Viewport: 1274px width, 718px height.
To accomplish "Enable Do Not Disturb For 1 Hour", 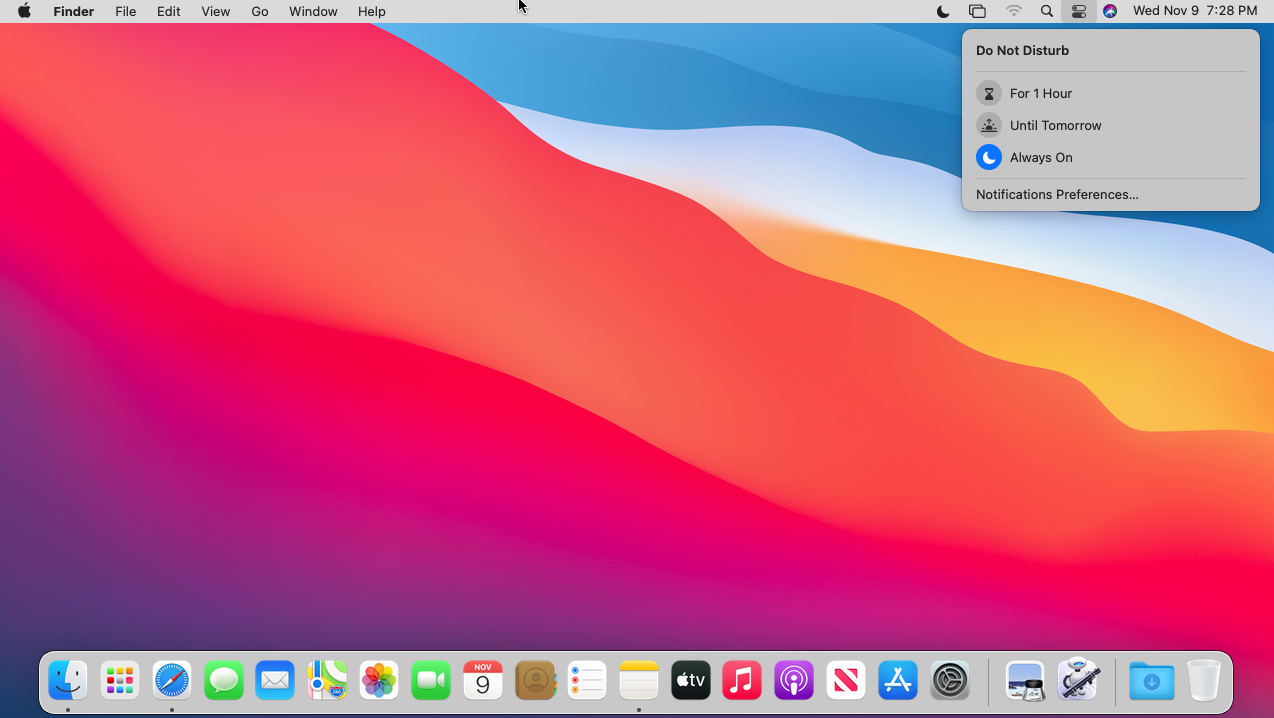I will click(1110, 93).
